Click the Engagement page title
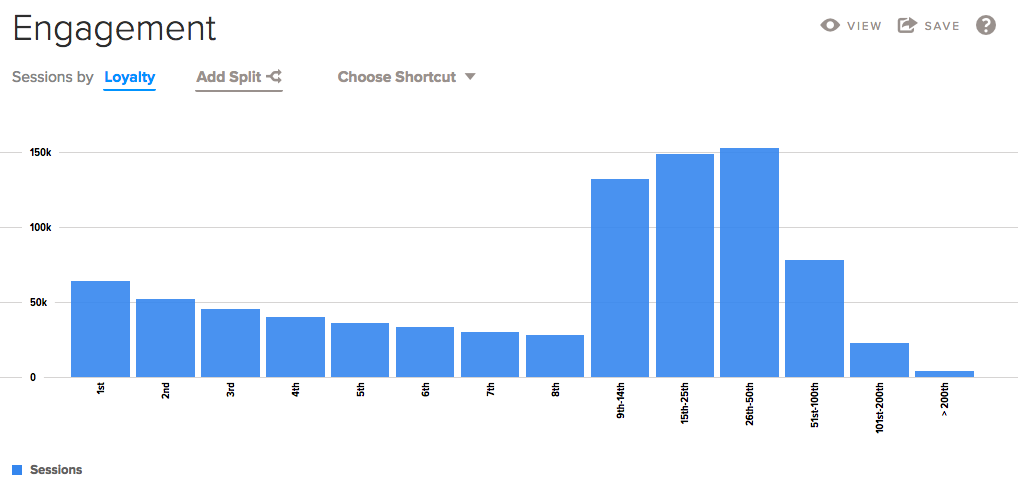Image resolution: width=1018 pixels, height=493 pixels. pyautogui.click(x=114, y=28)
